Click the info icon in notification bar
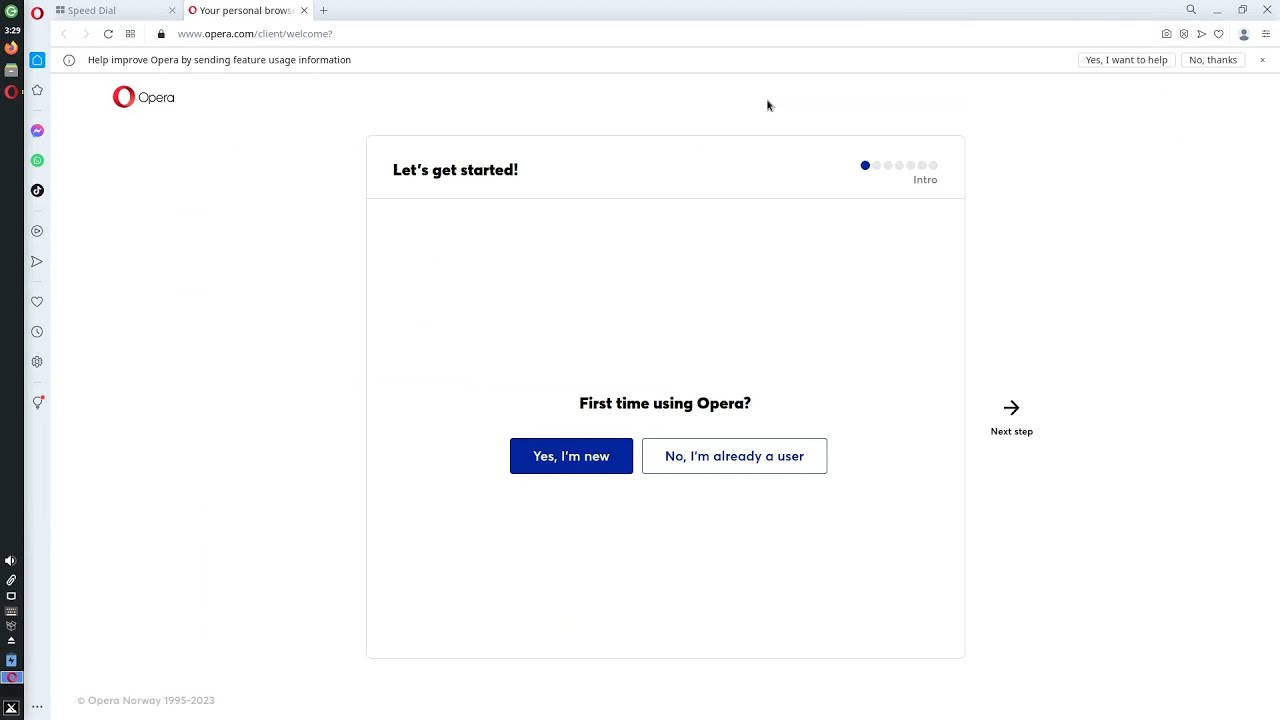 (69, 60)
